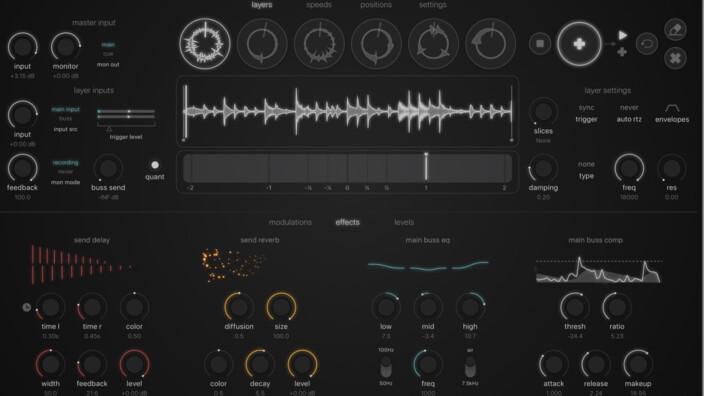The height and width of the screenshot is (396, 704).
Task: Switch to the layers tab
Action: 262,5
